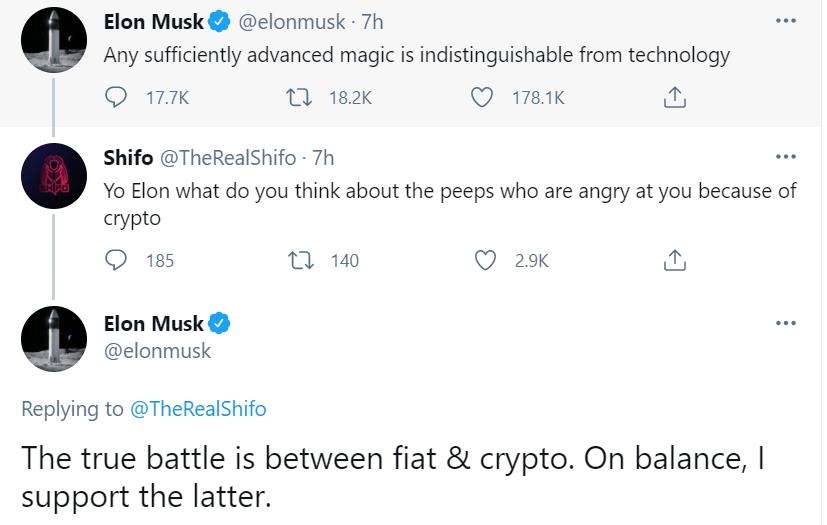This screenshot has width=827, height=525.
Task: Click the Elon Musk name on the top tweet
Action: (x=153, y=20)
